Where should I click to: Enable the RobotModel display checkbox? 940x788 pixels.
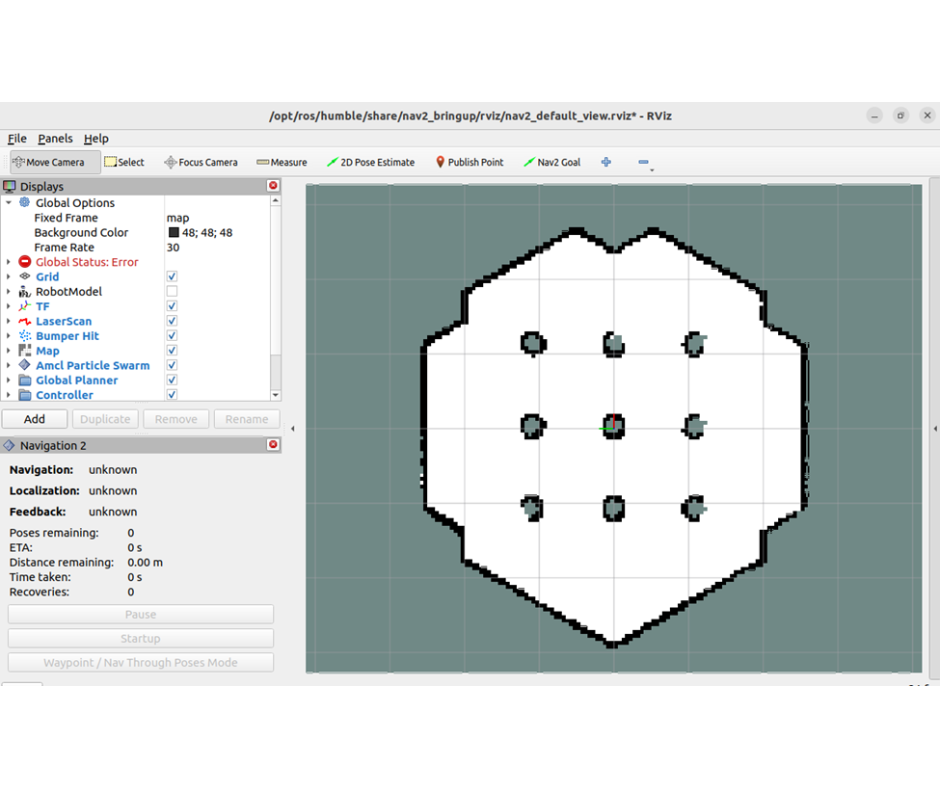tap(172, 292)
